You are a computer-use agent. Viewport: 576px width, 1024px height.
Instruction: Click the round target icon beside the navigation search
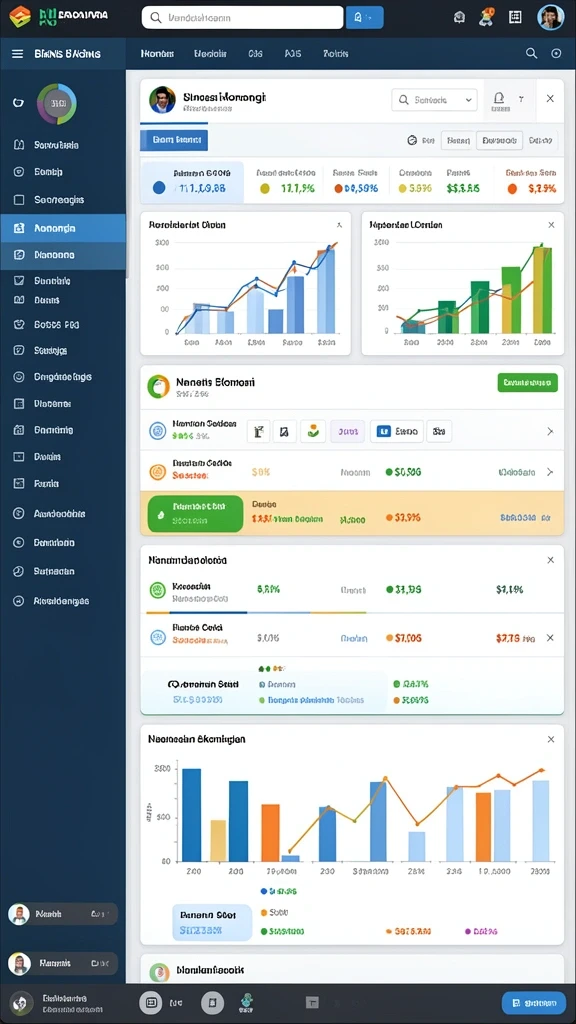click(x=556, y=54)
